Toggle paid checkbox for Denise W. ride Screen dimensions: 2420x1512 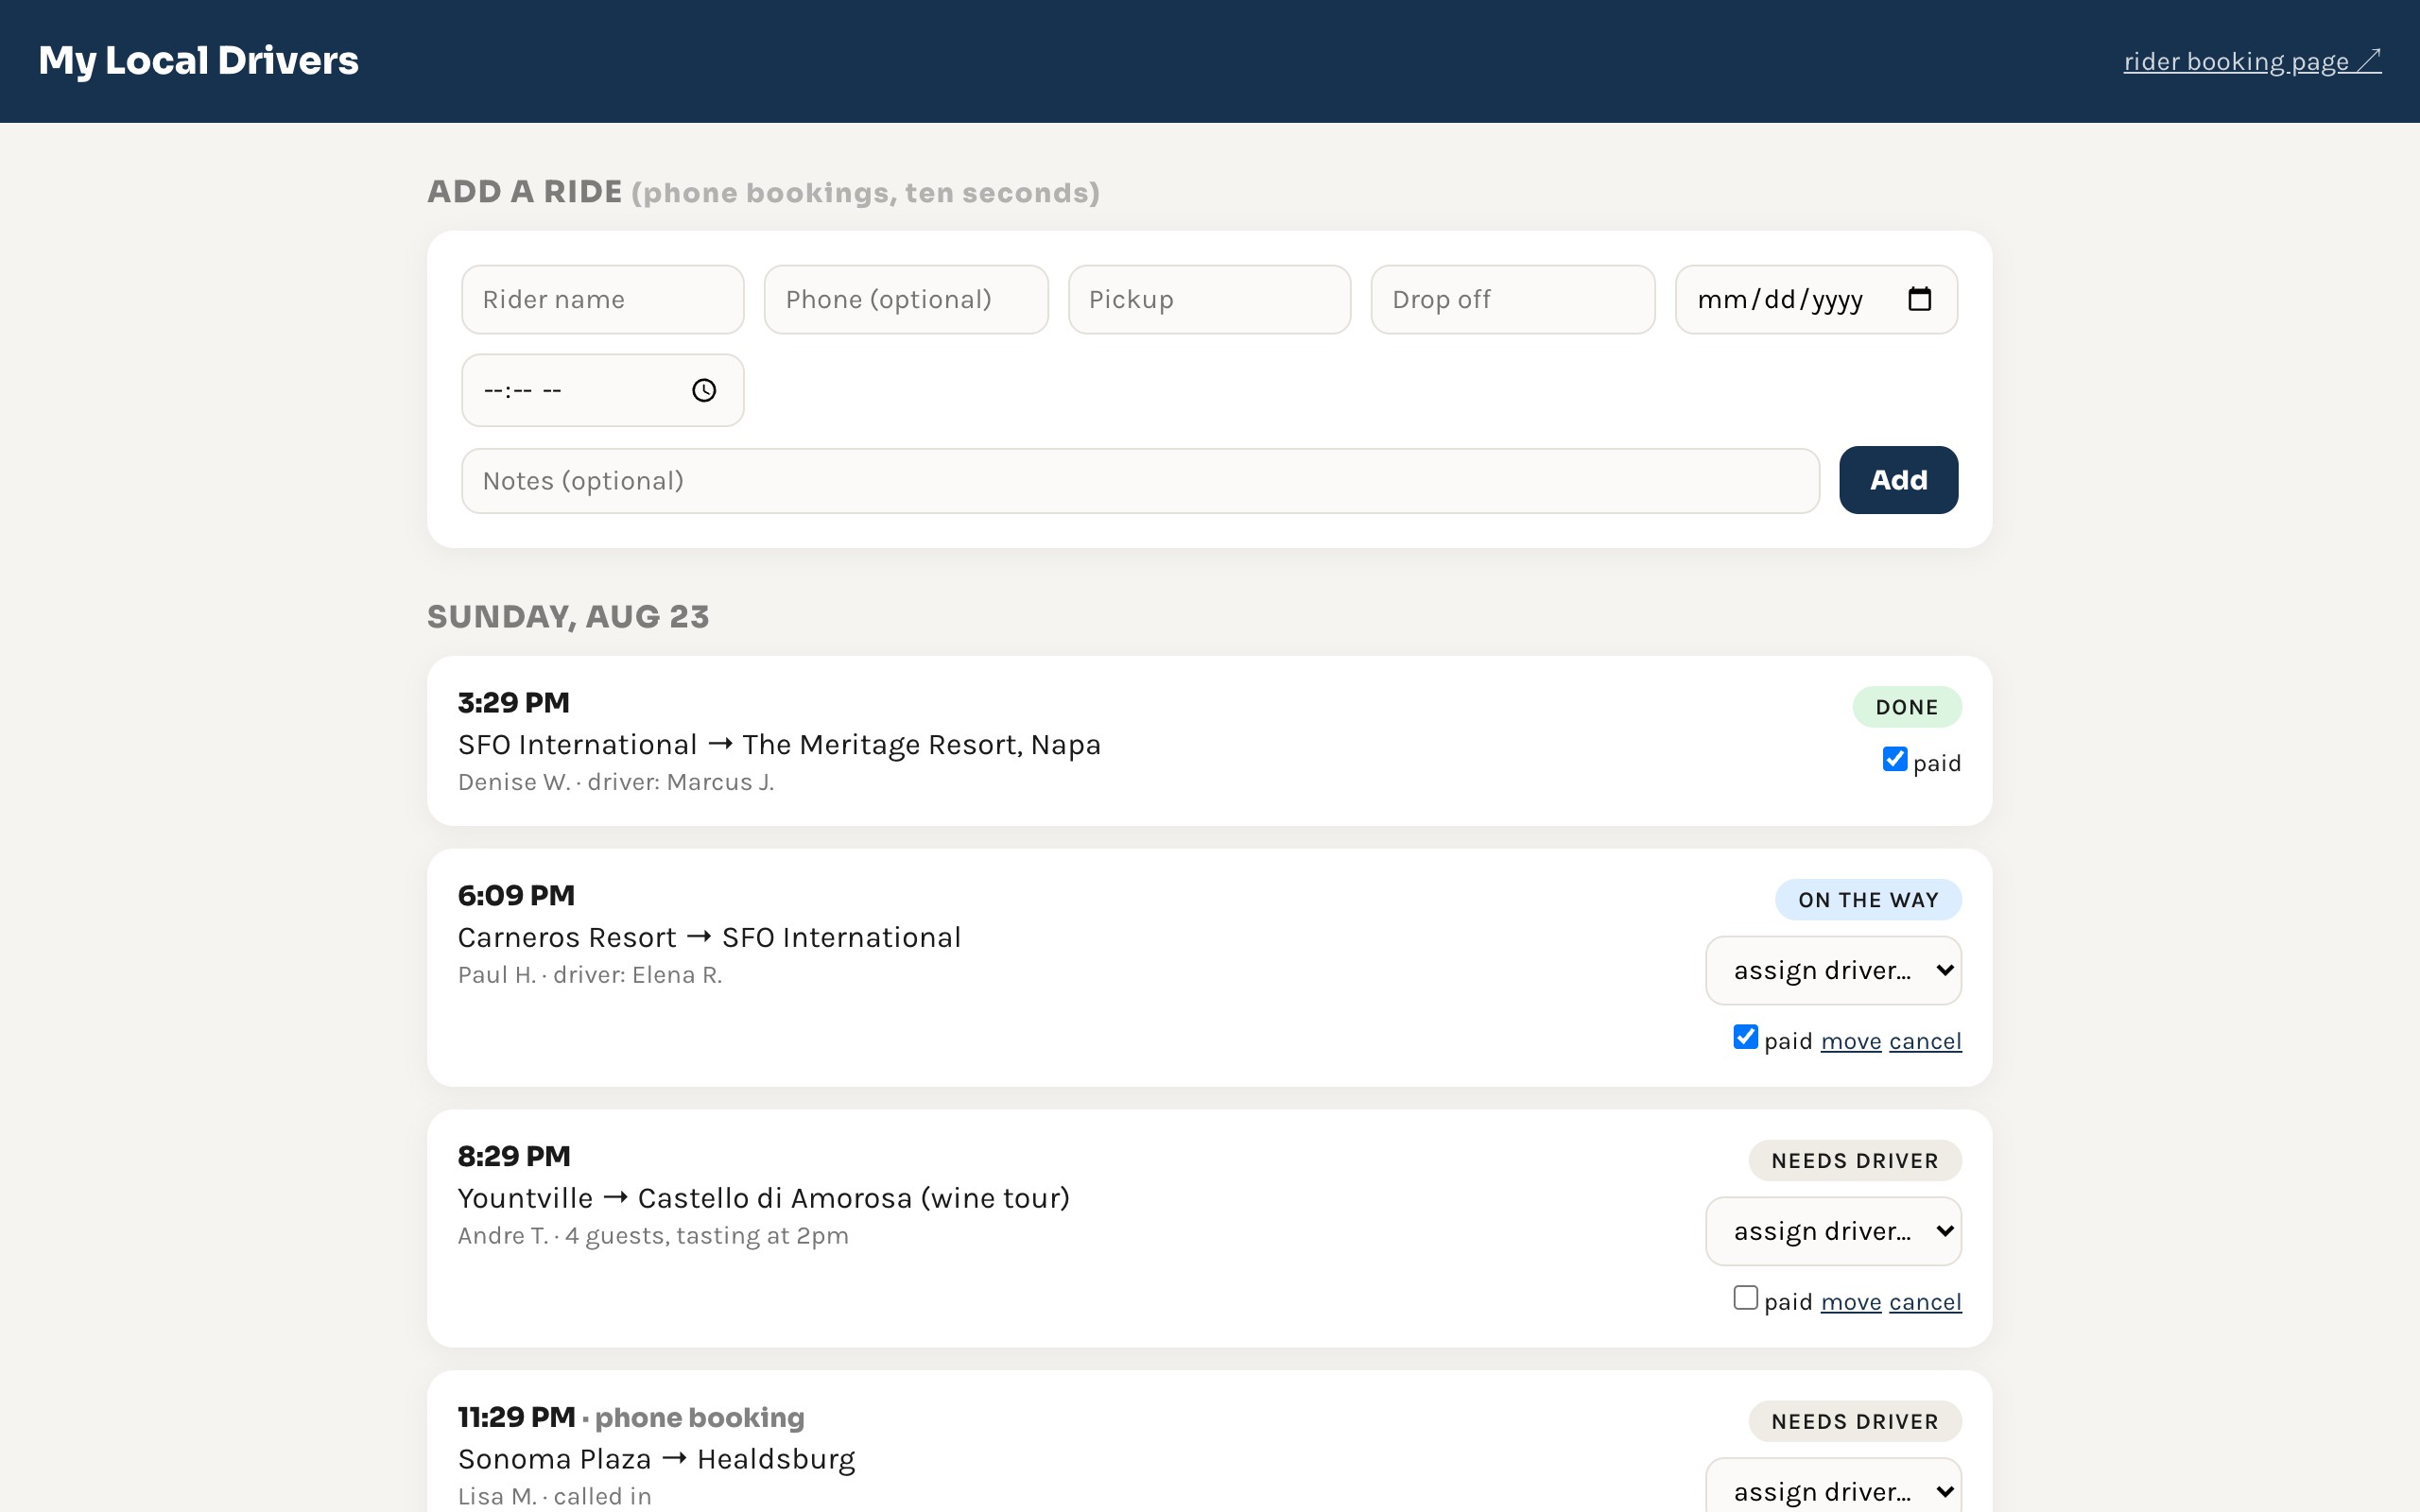pos(1894,759)
